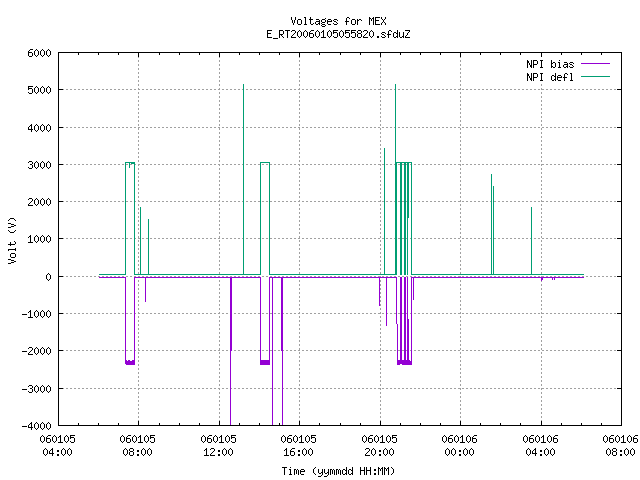Click y-axis tick value 5000
640x480 pixels.
pyautogui.click(x=39, y=90)
